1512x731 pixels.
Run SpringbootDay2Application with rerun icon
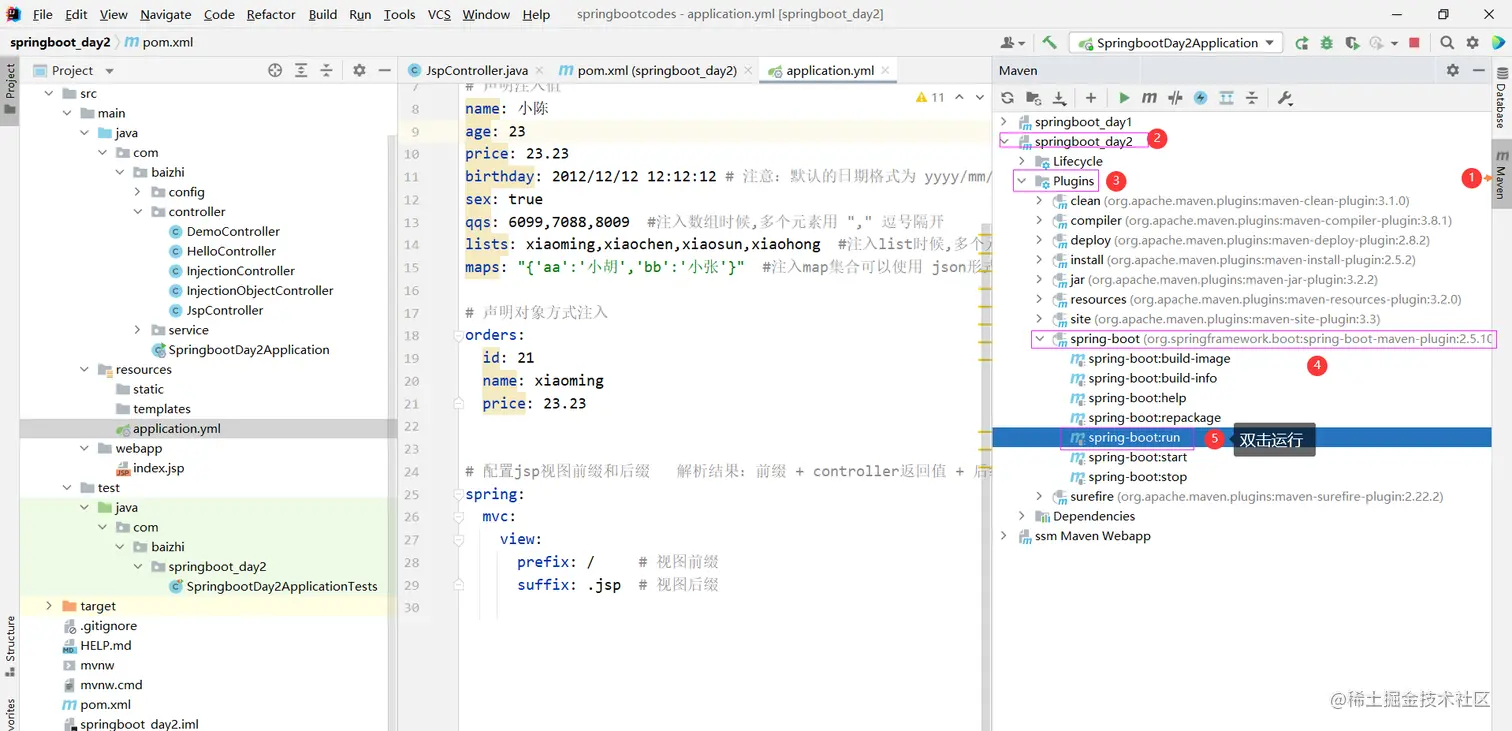pos(1302,43)
